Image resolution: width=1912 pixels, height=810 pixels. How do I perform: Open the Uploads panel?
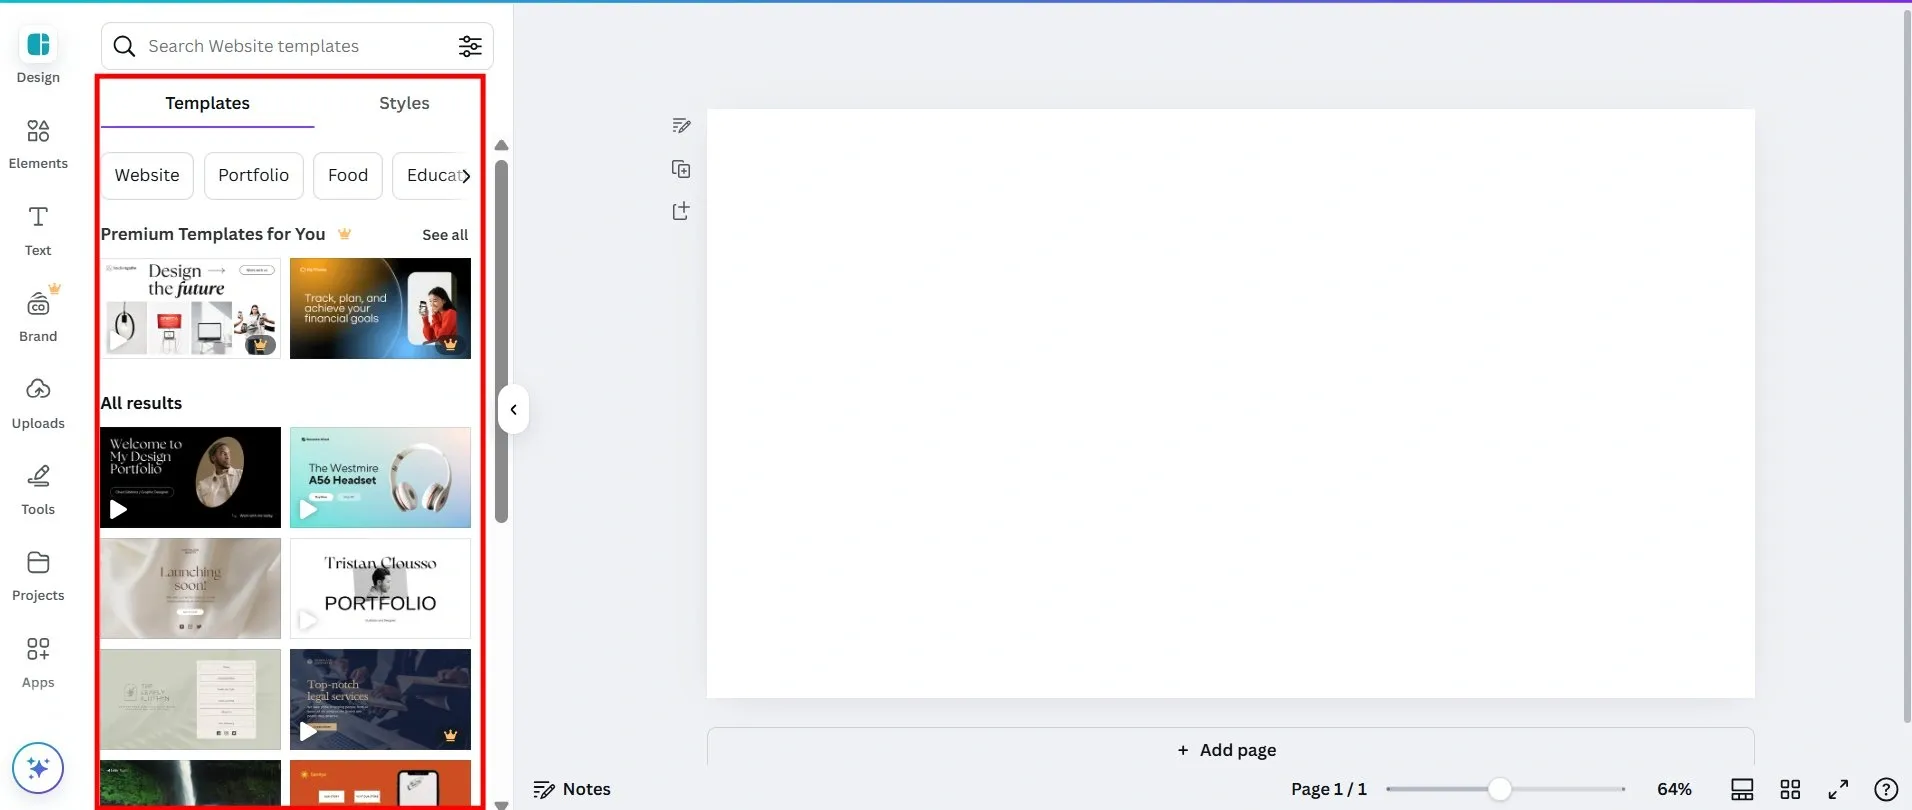point(38,403)
